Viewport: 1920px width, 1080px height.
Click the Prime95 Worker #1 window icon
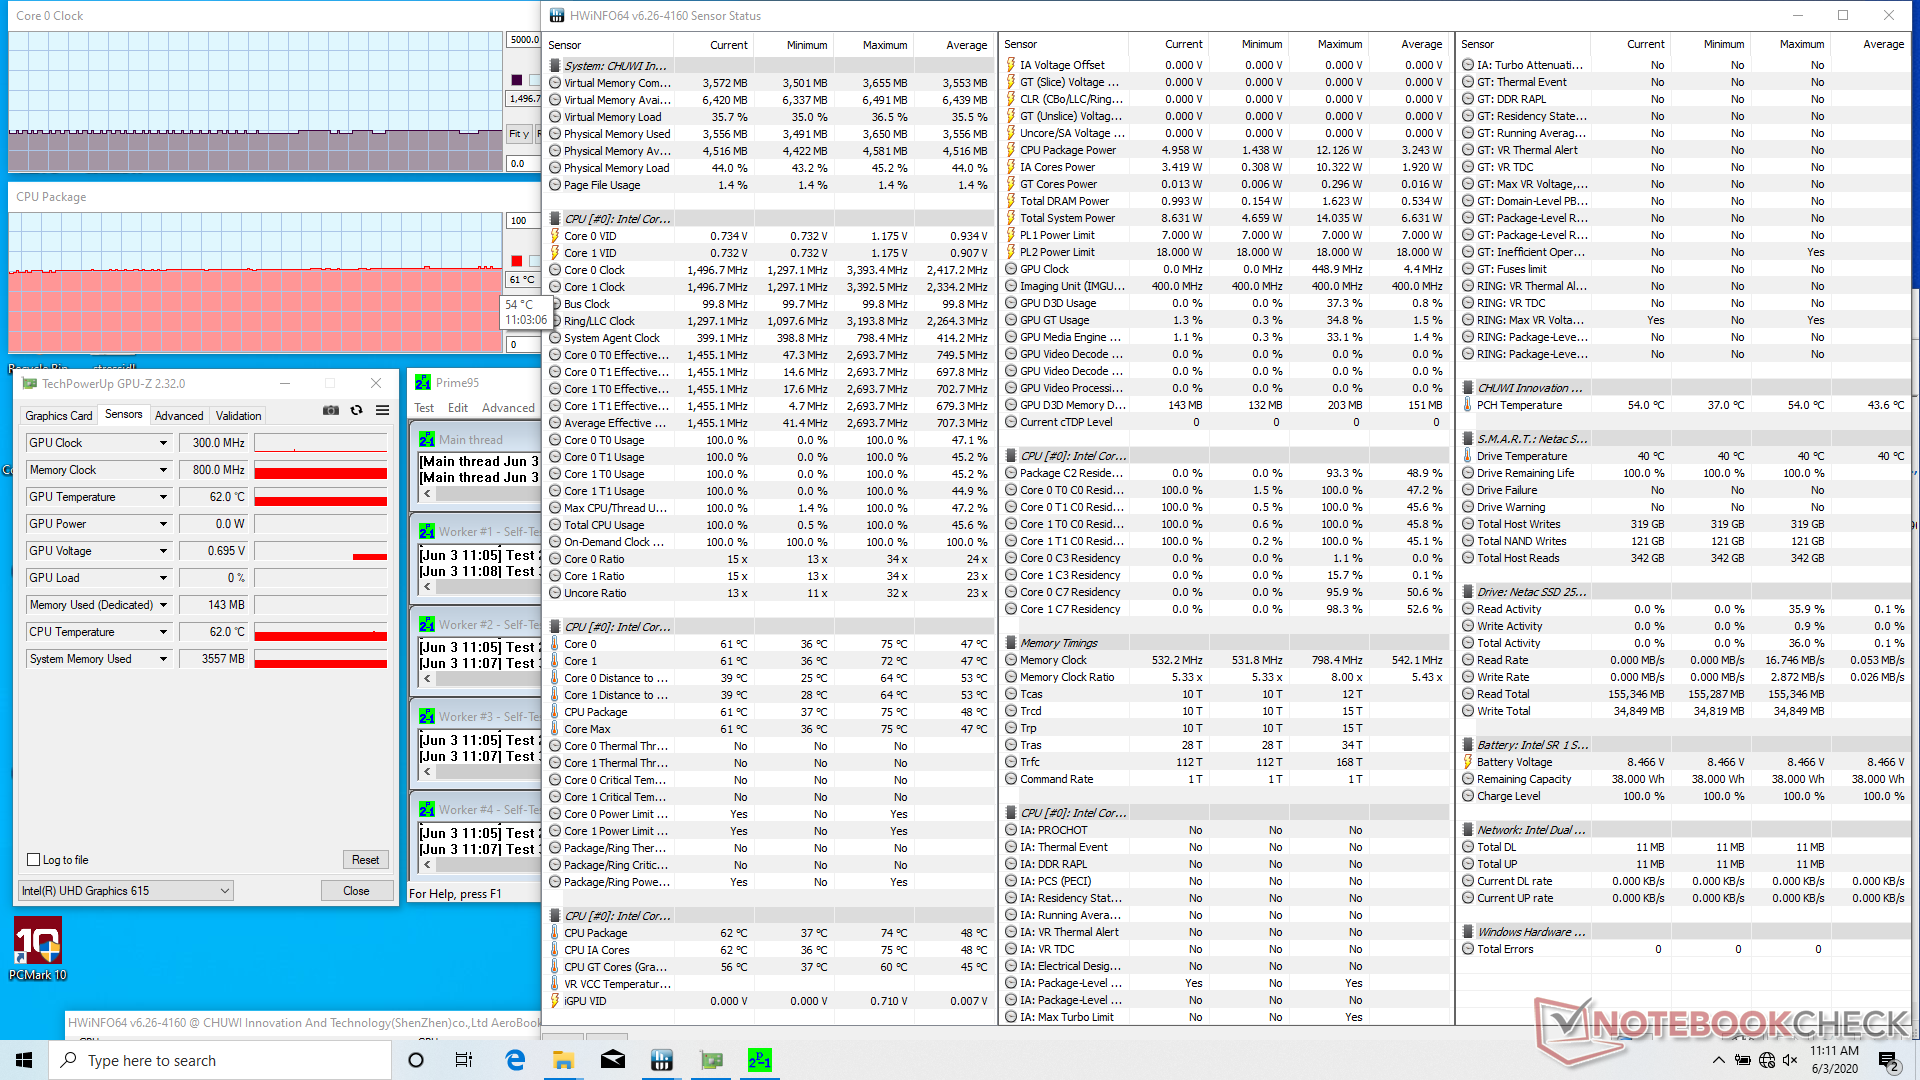click(x=427, y=531)
